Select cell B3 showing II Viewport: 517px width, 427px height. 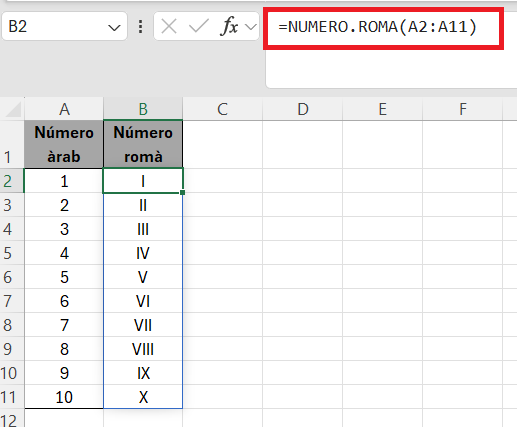143,205
